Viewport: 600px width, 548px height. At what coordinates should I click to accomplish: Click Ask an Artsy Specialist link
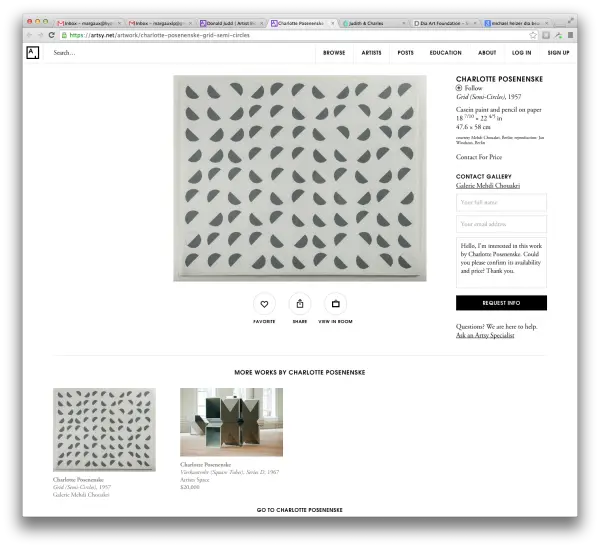coord(485,335)
